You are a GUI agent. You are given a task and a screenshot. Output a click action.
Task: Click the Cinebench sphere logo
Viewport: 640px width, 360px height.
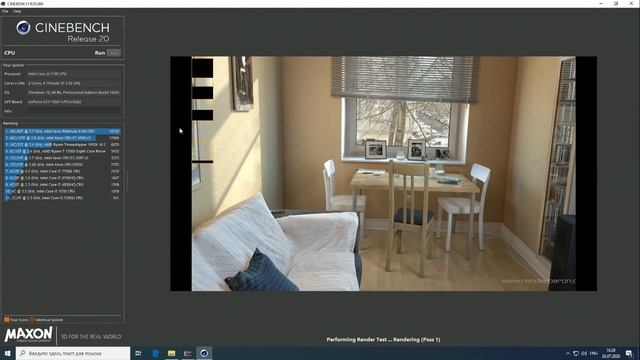point(23,28)
